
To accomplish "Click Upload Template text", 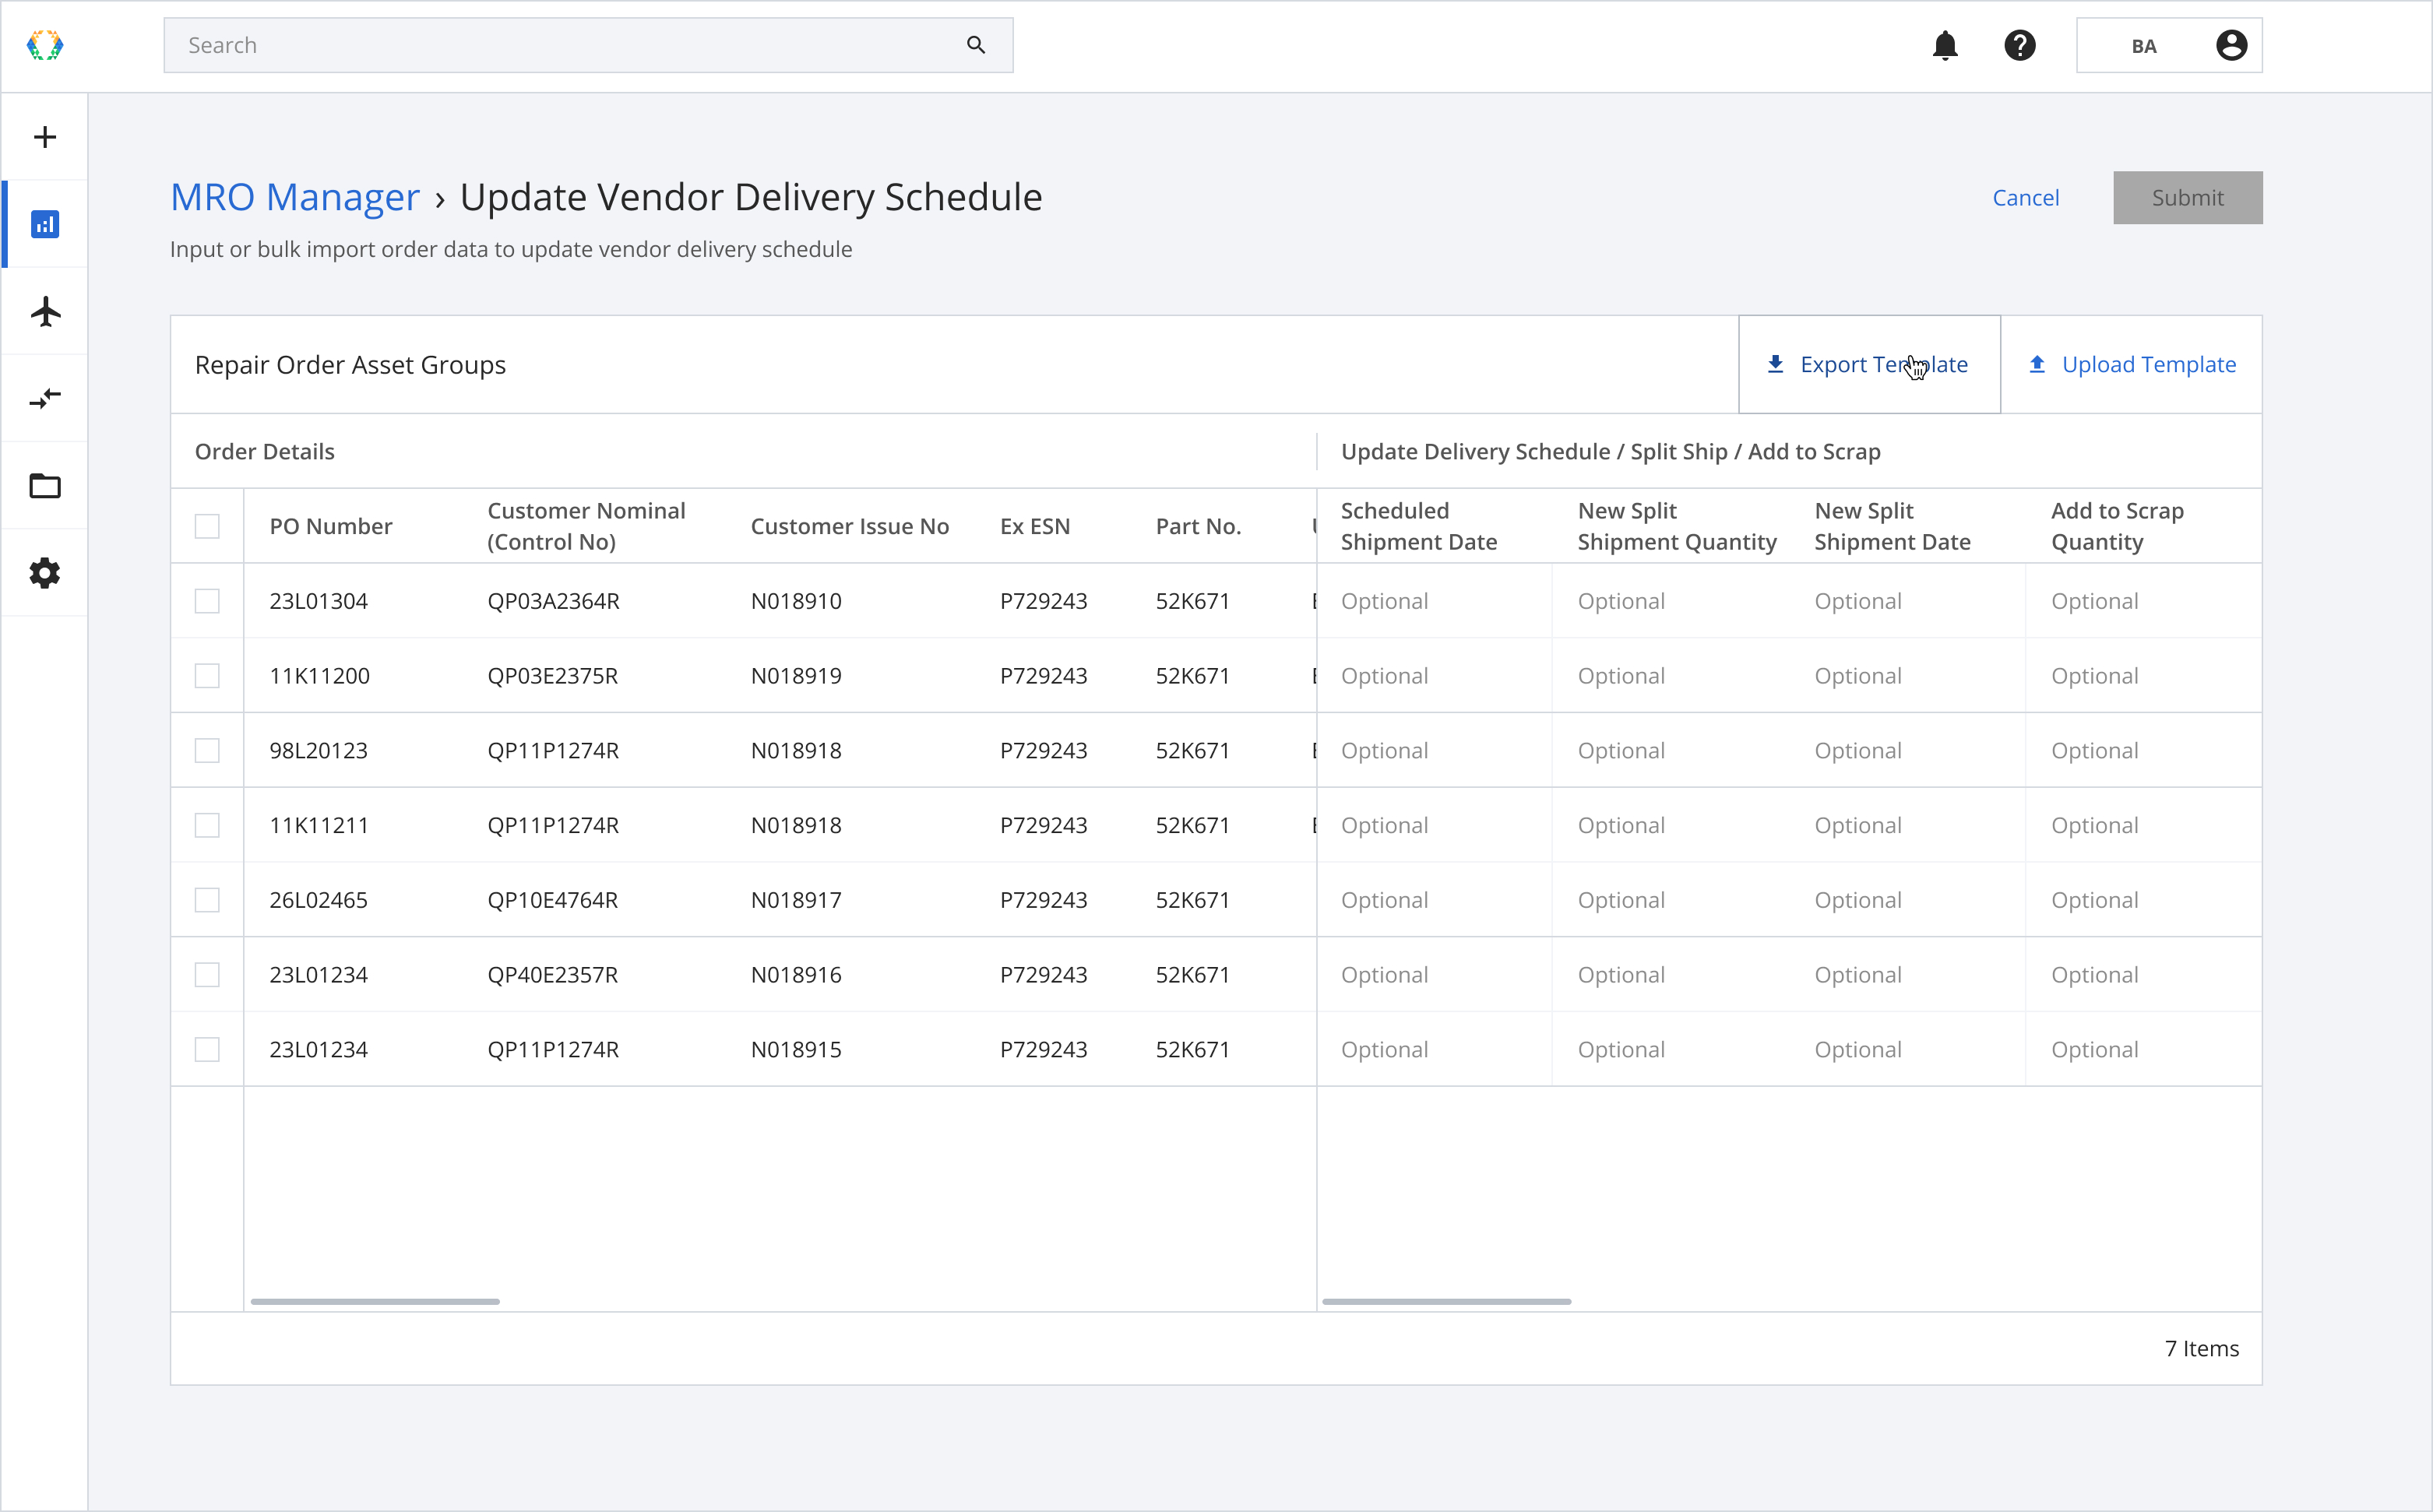I will (2148, 364).
